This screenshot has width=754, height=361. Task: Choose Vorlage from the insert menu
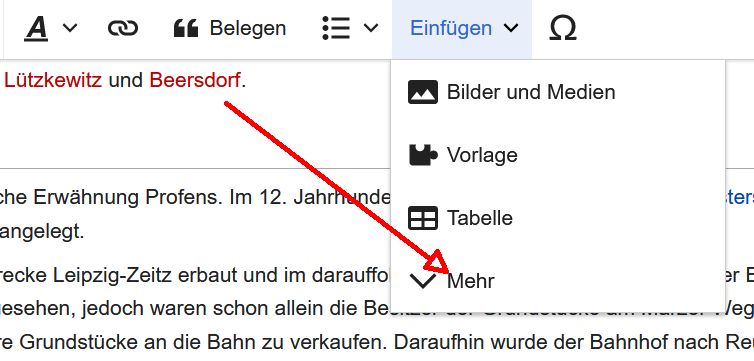(x=558, y=155)
